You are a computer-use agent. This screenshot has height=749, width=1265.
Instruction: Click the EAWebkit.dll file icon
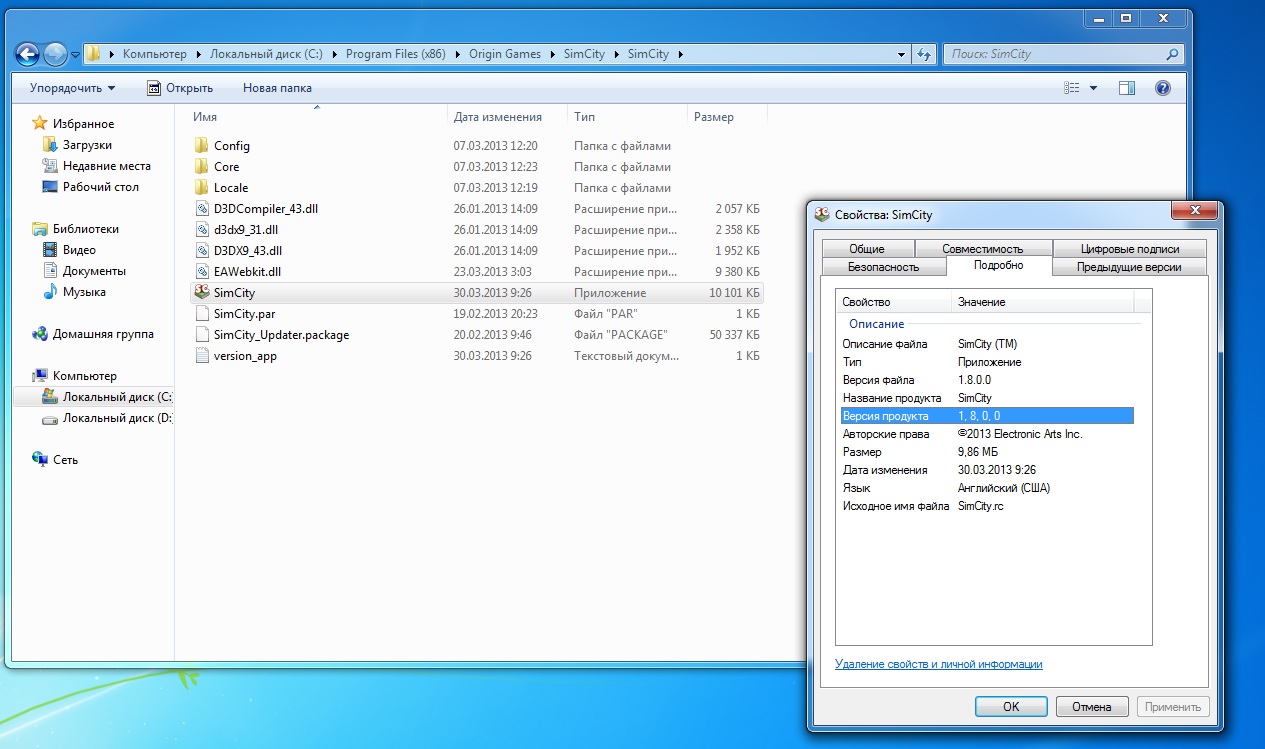(x=201, y=271)
